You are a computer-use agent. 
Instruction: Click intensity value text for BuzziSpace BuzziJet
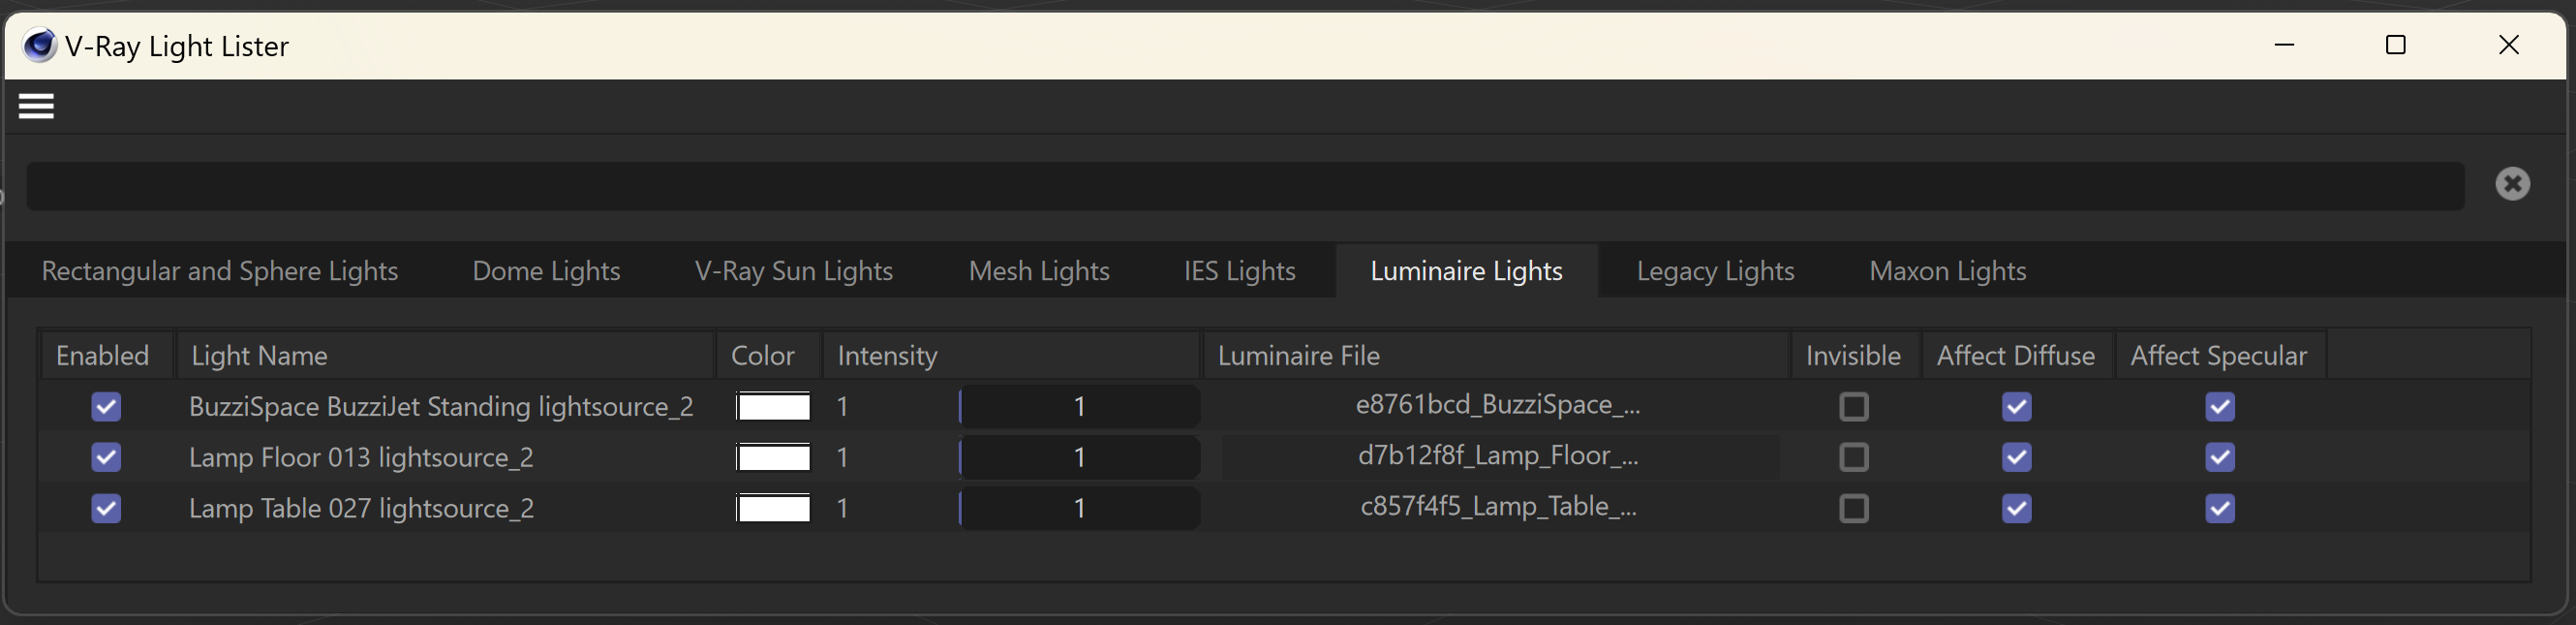(x=843, y=407)
